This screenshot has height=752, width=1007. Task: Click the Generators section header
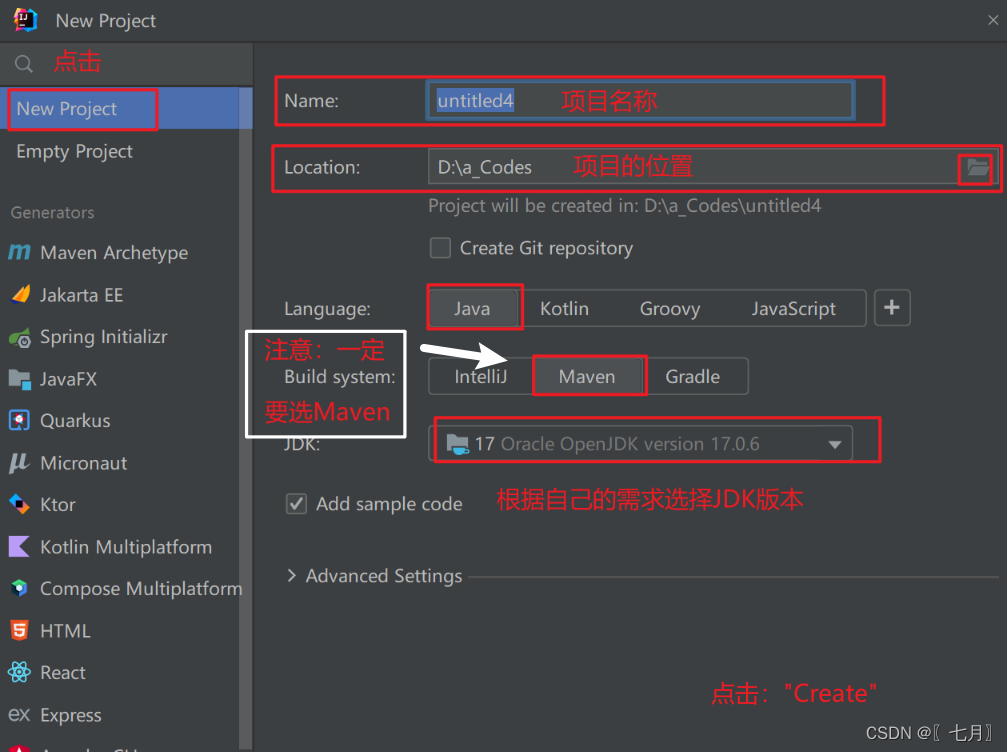pyautogui.click(x=52, y=213)
